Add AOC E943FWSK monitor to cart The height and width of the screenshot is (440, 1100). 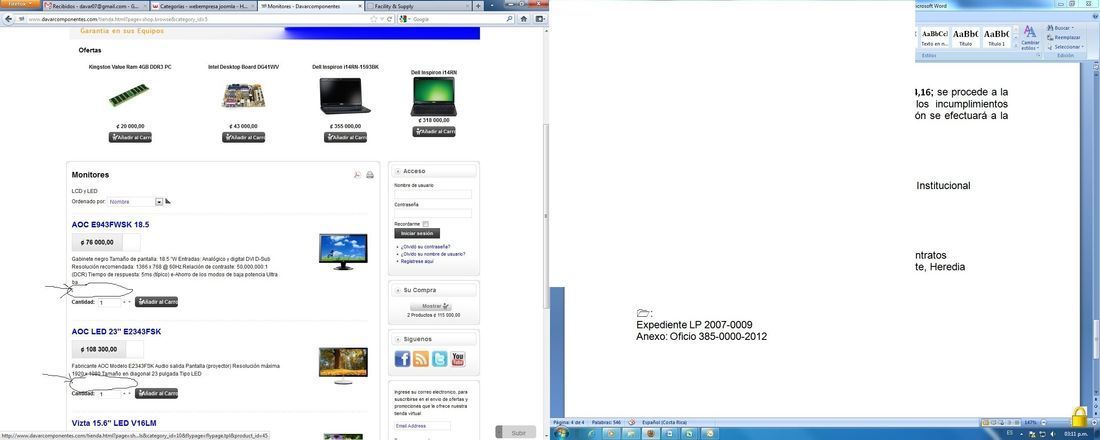[x=156, y=302]
